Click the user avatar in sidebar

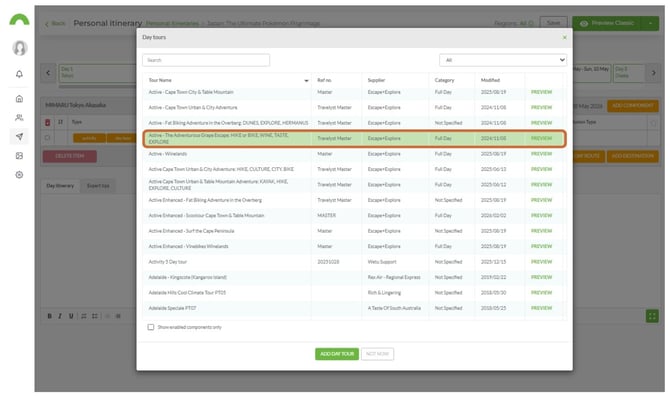pyautogui.click(x=20, y=48)
